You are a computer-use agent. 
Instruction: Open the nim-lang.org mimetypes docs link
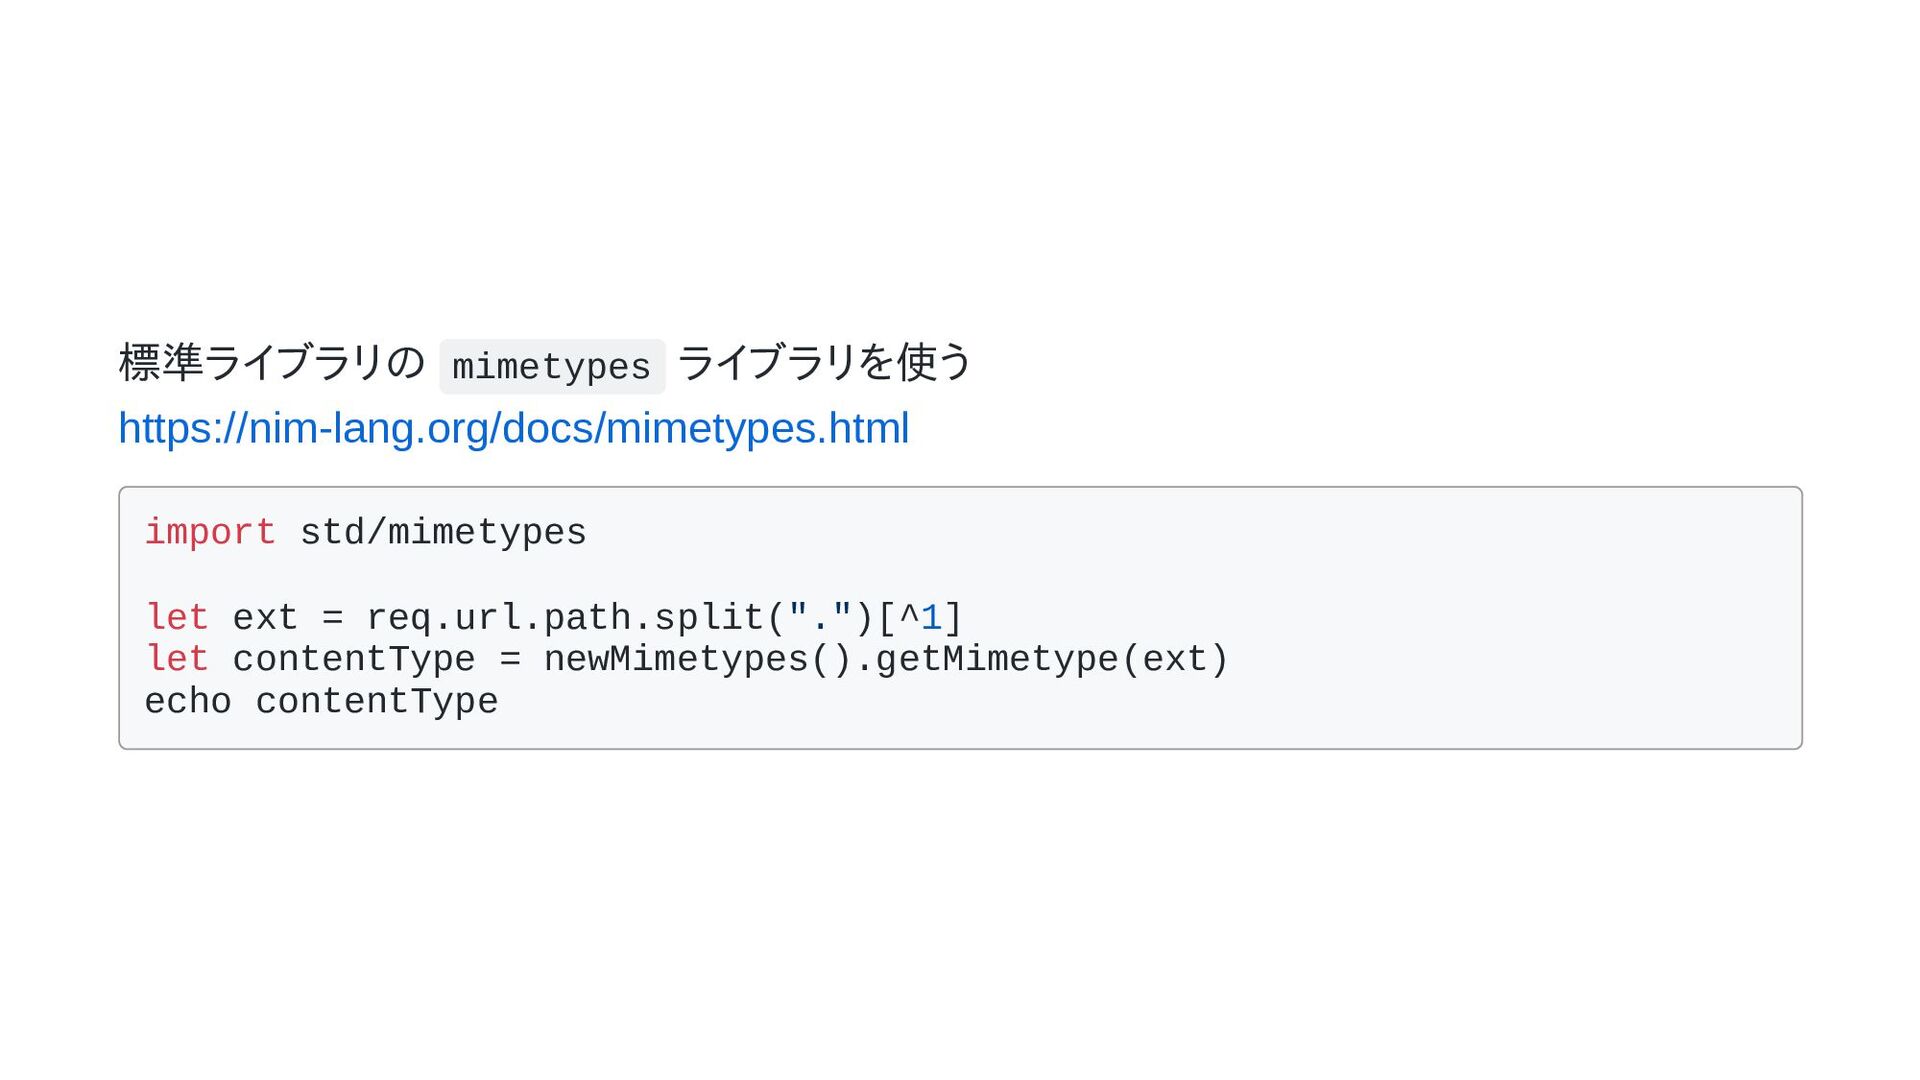[513, 428]
